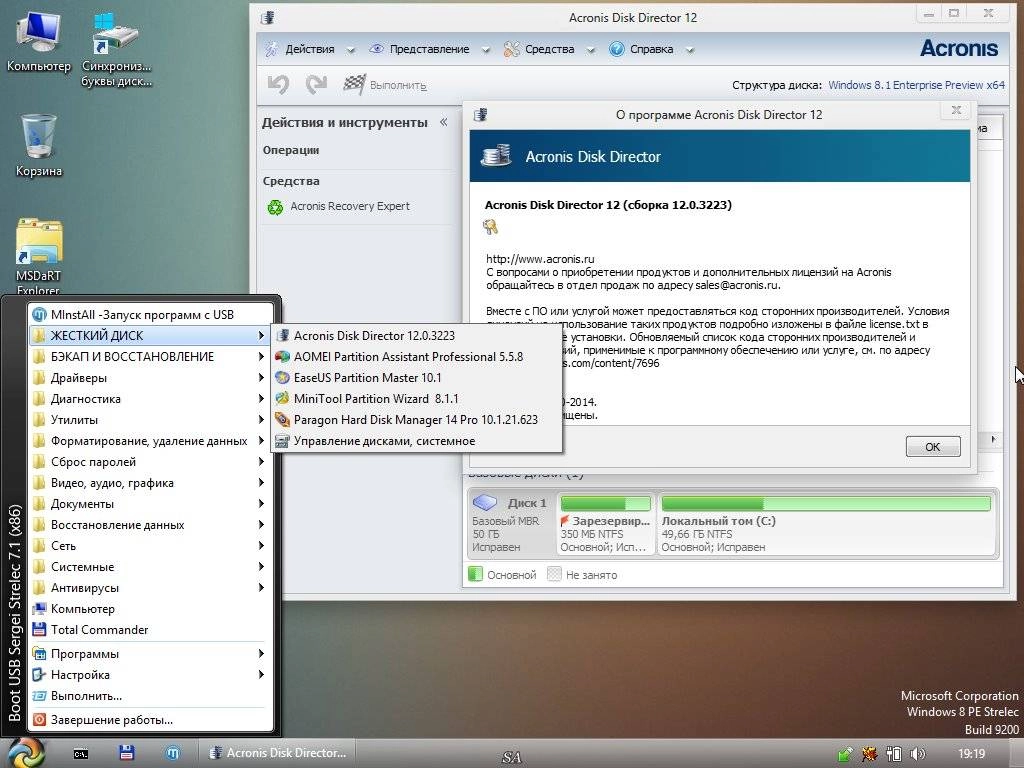Screen dimensions: 1024x768
Task: Open Total Commander from start menu
Action: tap(150, 630)
